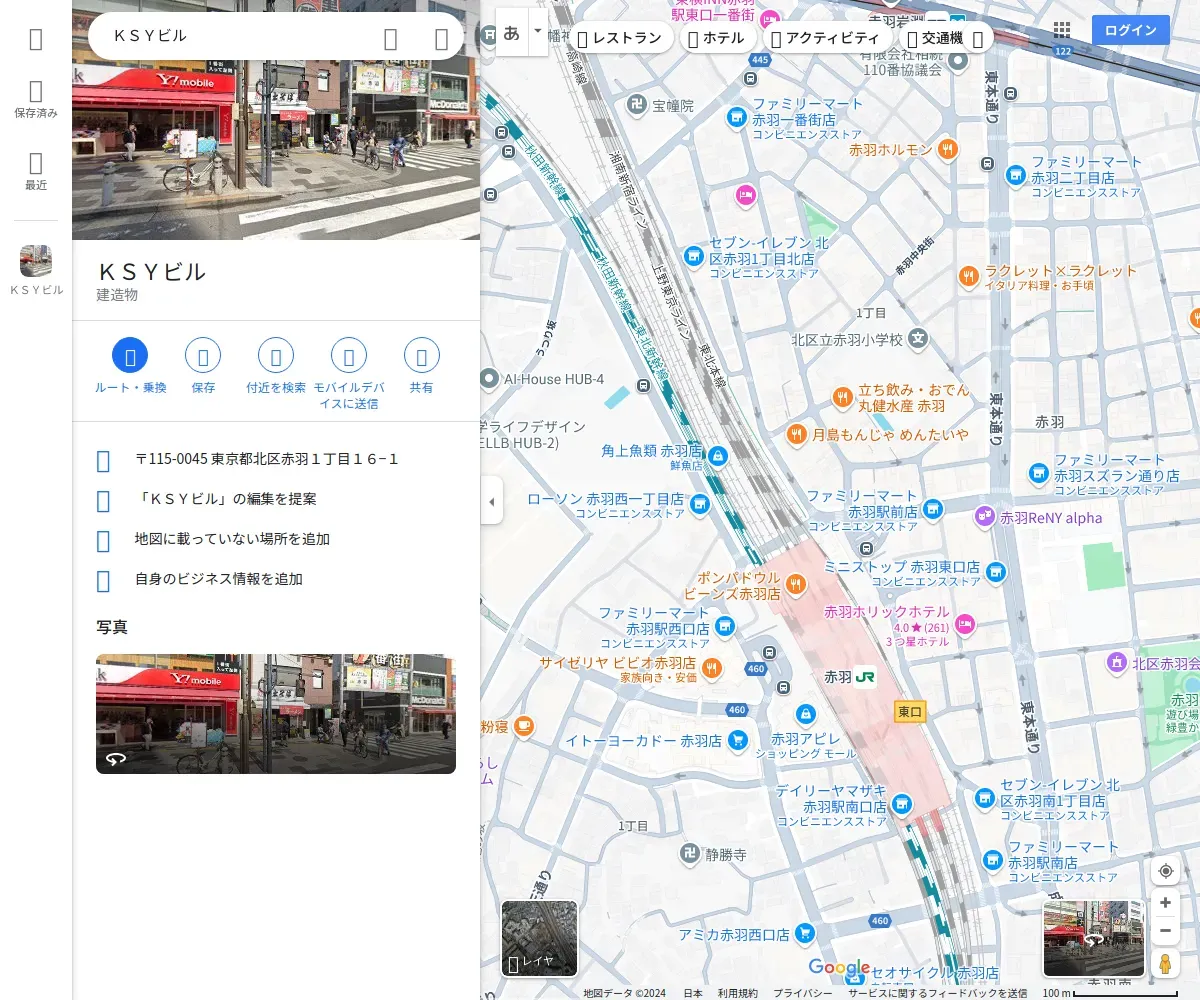
Task: Select セブン-イレブン 北区赤羽1丁目北店 pin
Action: click(x=693, y=257)
